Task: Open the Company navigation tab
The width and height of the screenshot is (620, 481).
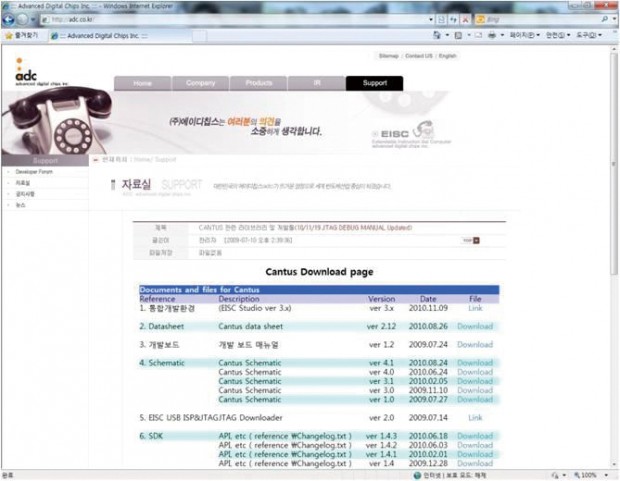Action: tap(200, 83)
